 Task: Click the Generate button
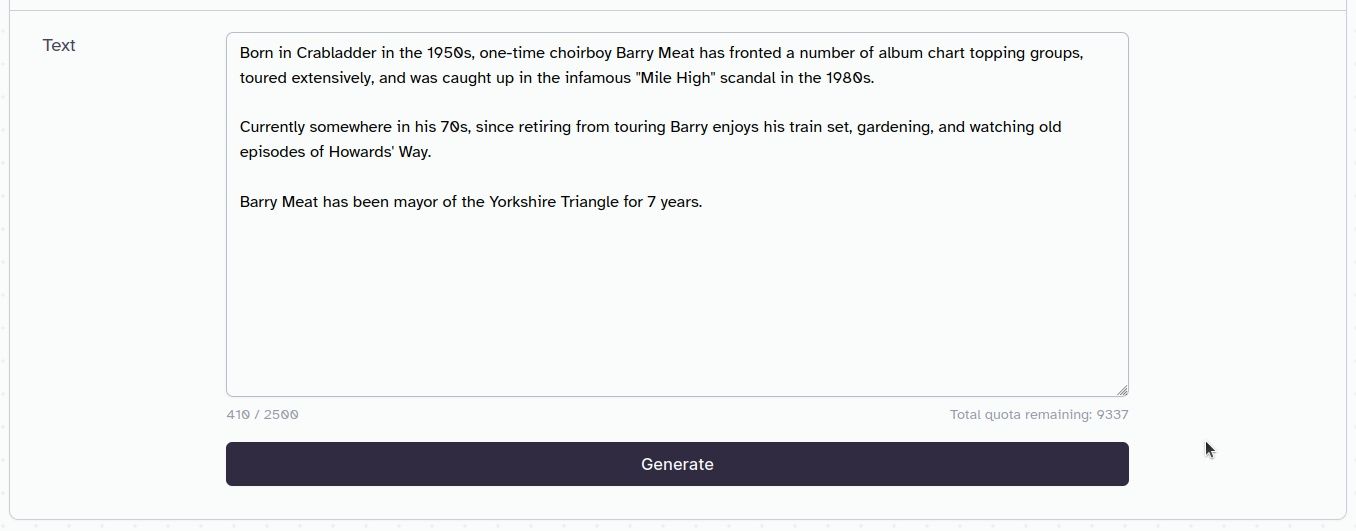pyautogui.click(x=677, y=464)
